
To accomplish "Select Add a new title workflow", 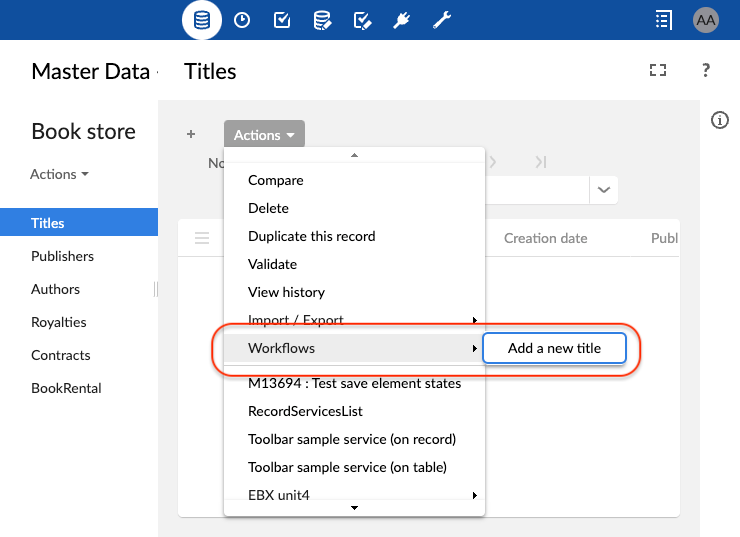I will pos(554,348).
